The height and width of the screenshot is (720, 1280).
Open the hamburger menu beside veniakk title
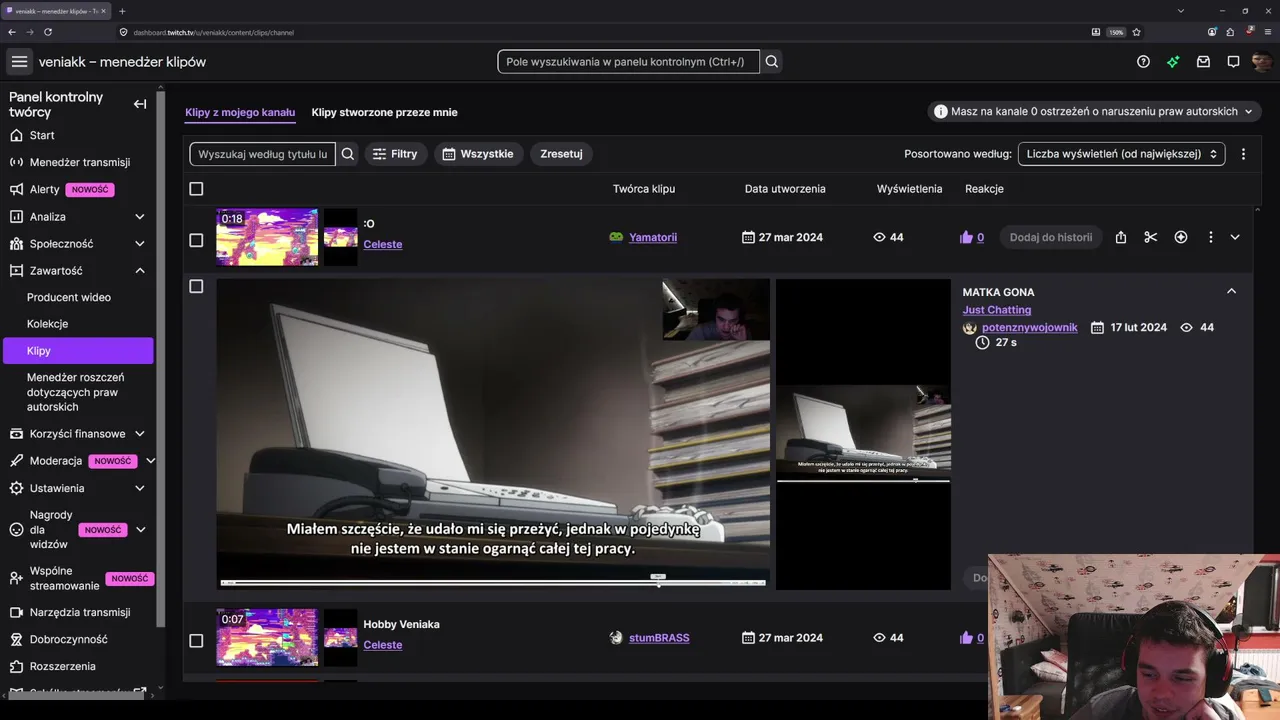point(19,62)
